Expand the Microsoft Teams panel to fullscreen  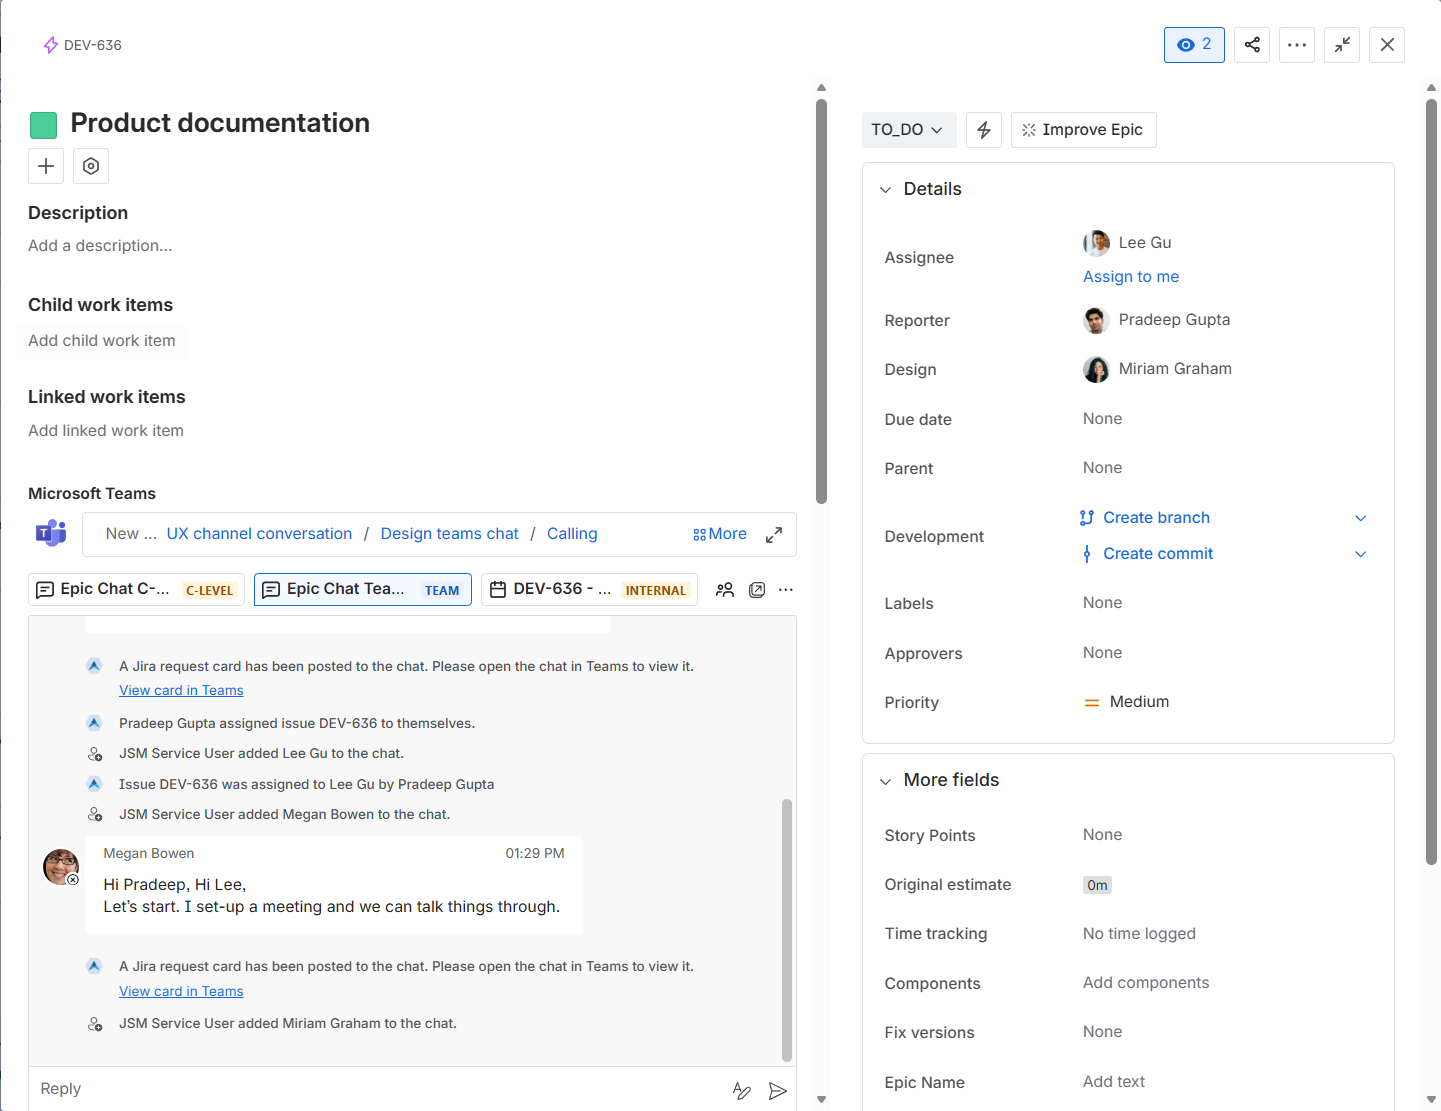[x=774, y=535]
